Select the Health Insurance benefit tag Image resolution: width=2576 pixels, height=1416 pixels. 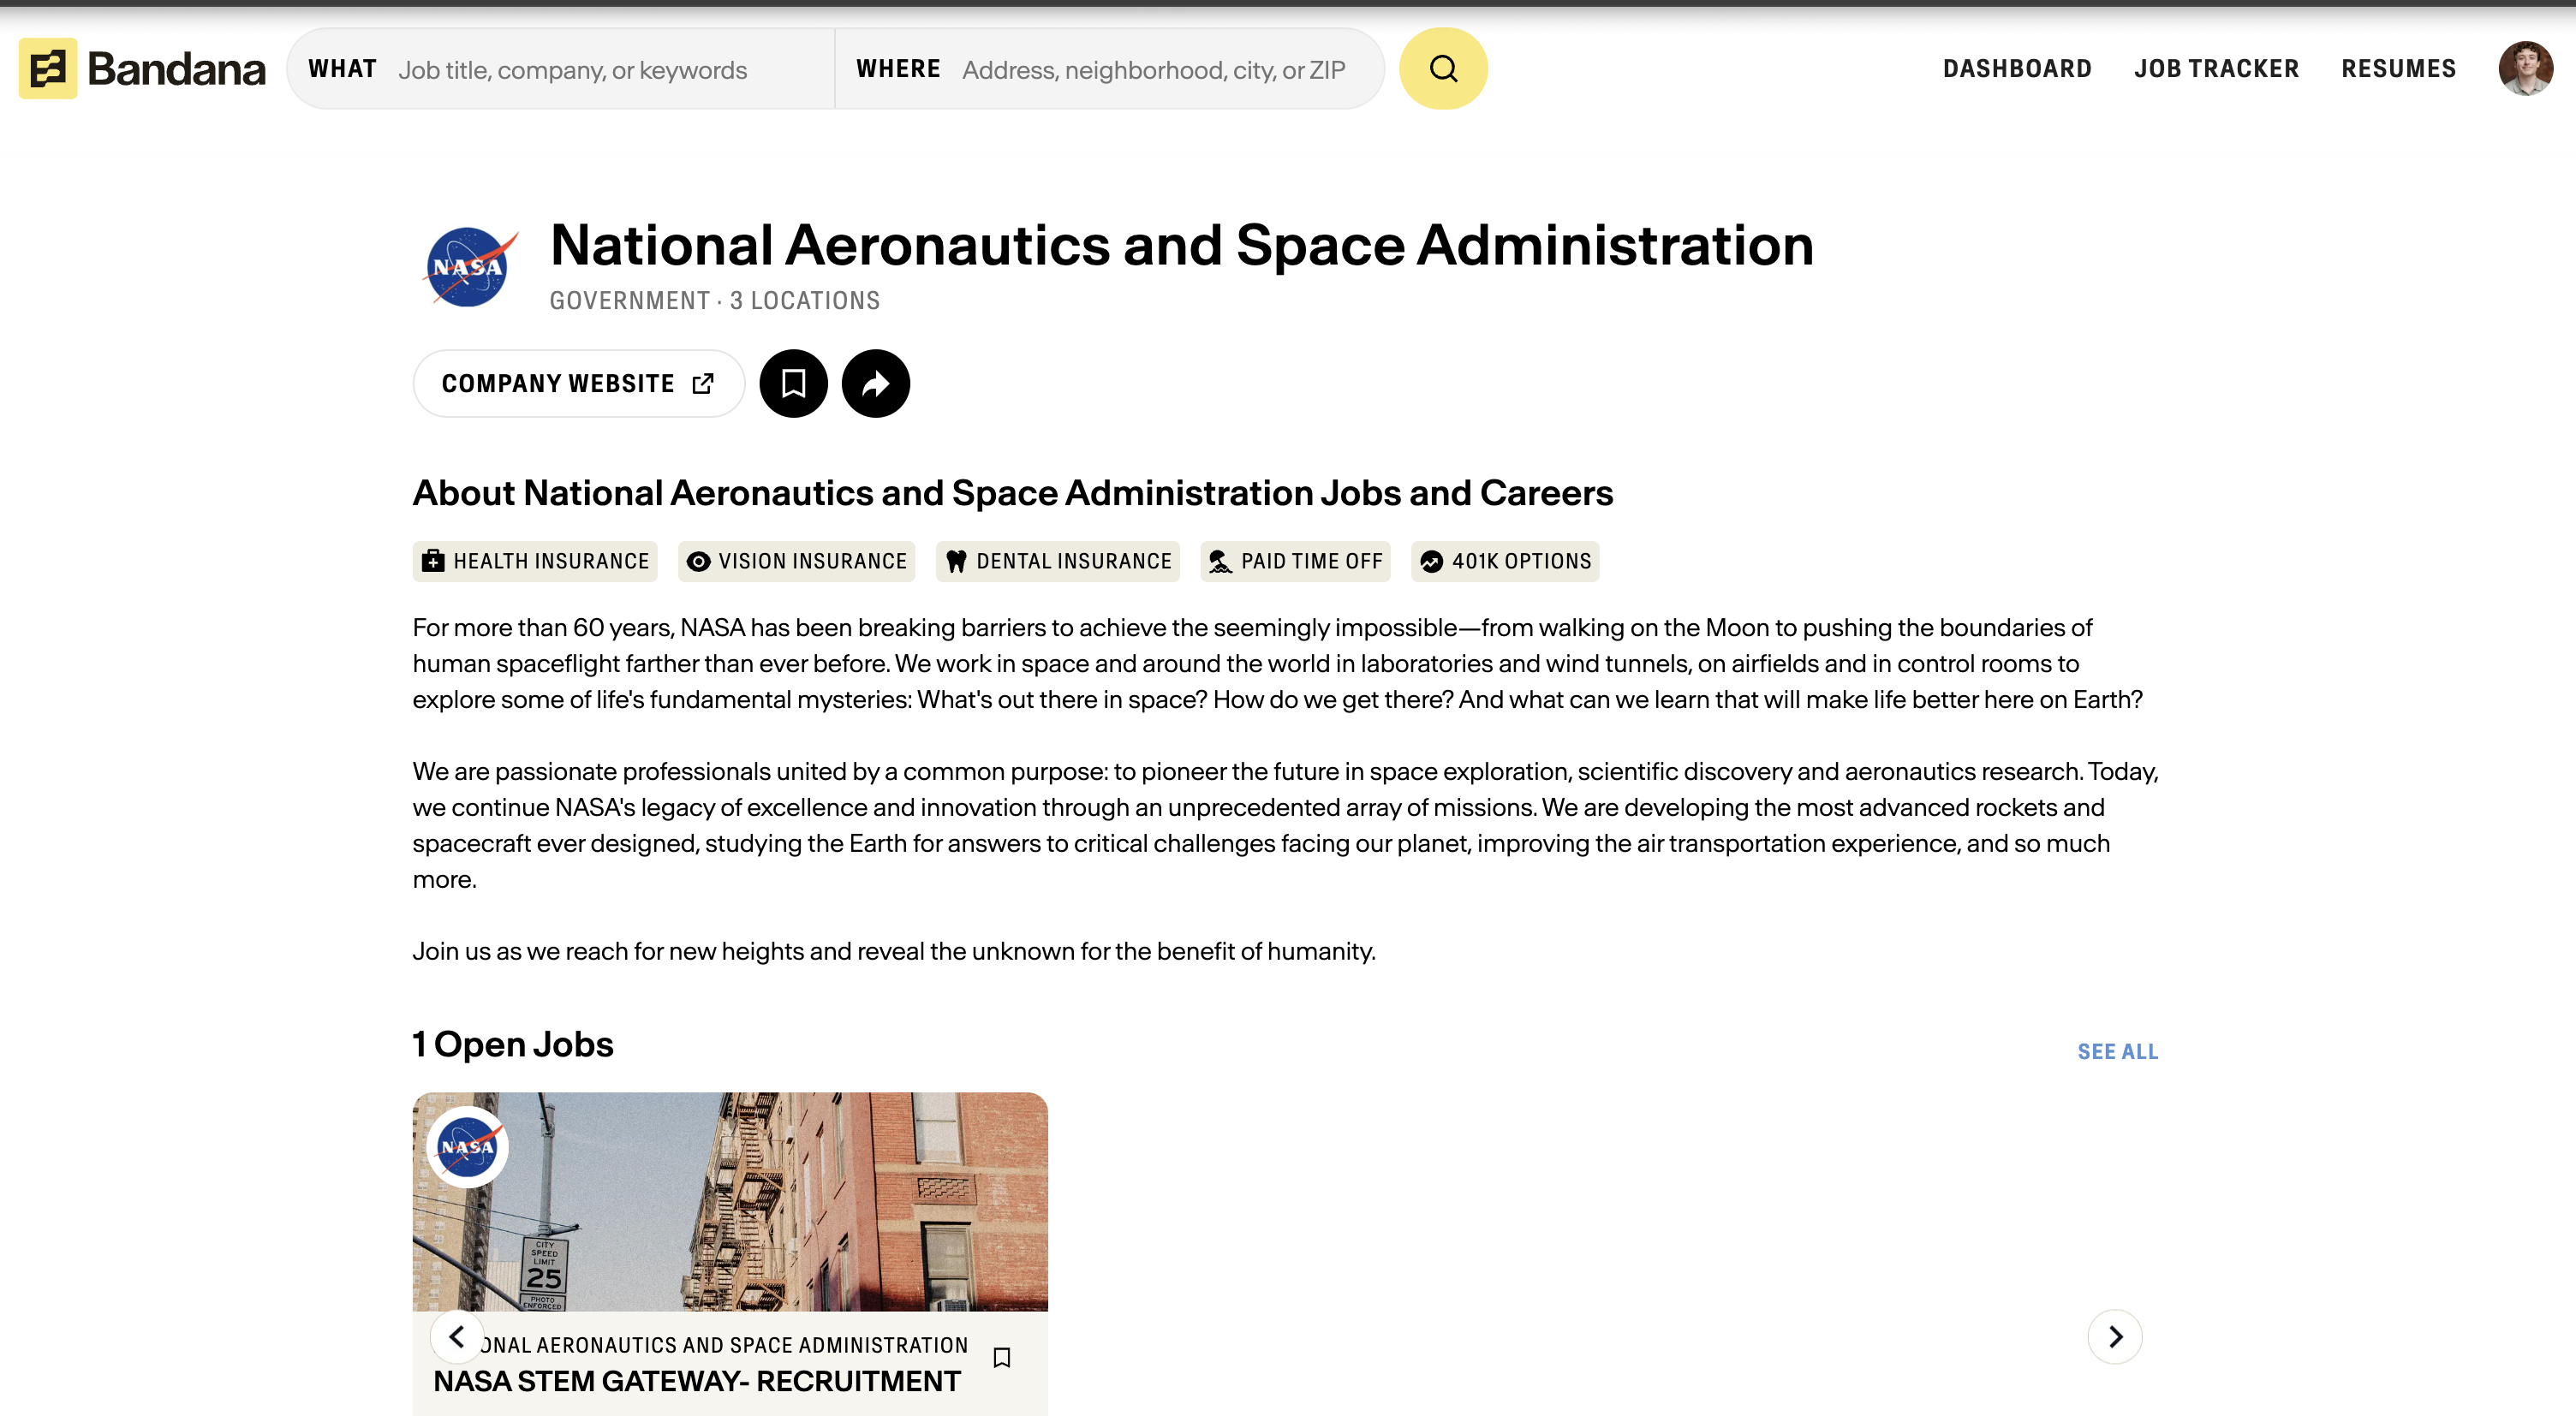click(535, 561)
